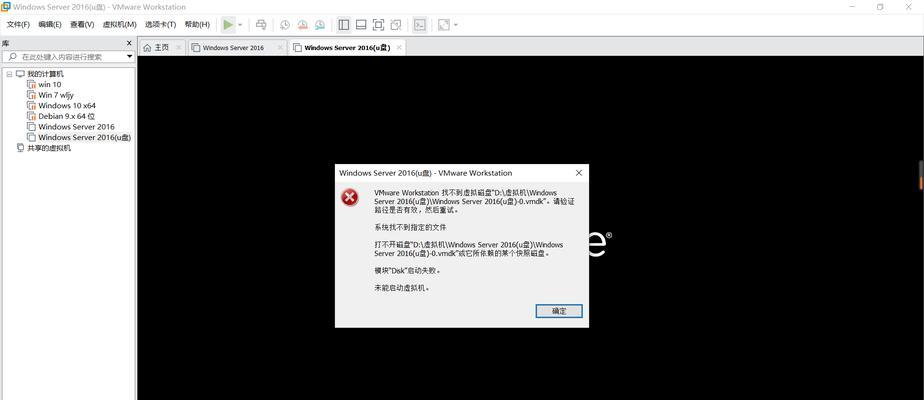Click the red error icon in dialog
The width and height of the screenshot is (924, 400).
(349, 197)
